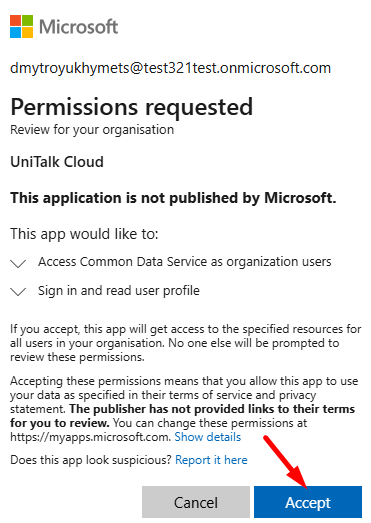Click the not published by Microsoft warning
This screenshot has height=523, width=371.
tap(173, 198)
